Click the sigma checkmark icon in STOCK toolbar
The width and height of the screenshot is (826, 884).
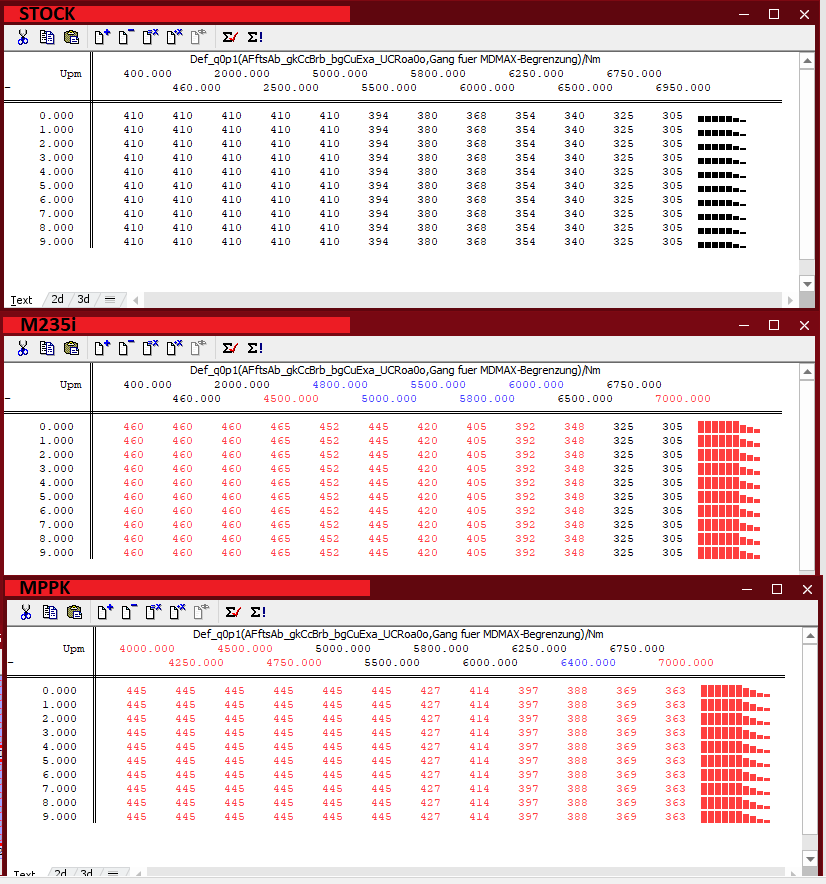pos(230,37)
